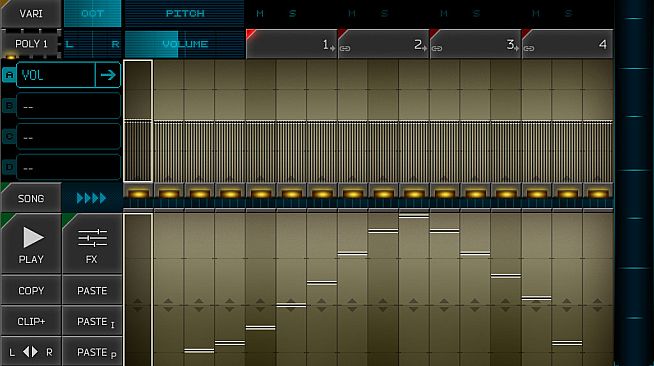This screenshot has height=366, width=654.
Task: Select parameter slot A
Action: click(x=9, y=75)
